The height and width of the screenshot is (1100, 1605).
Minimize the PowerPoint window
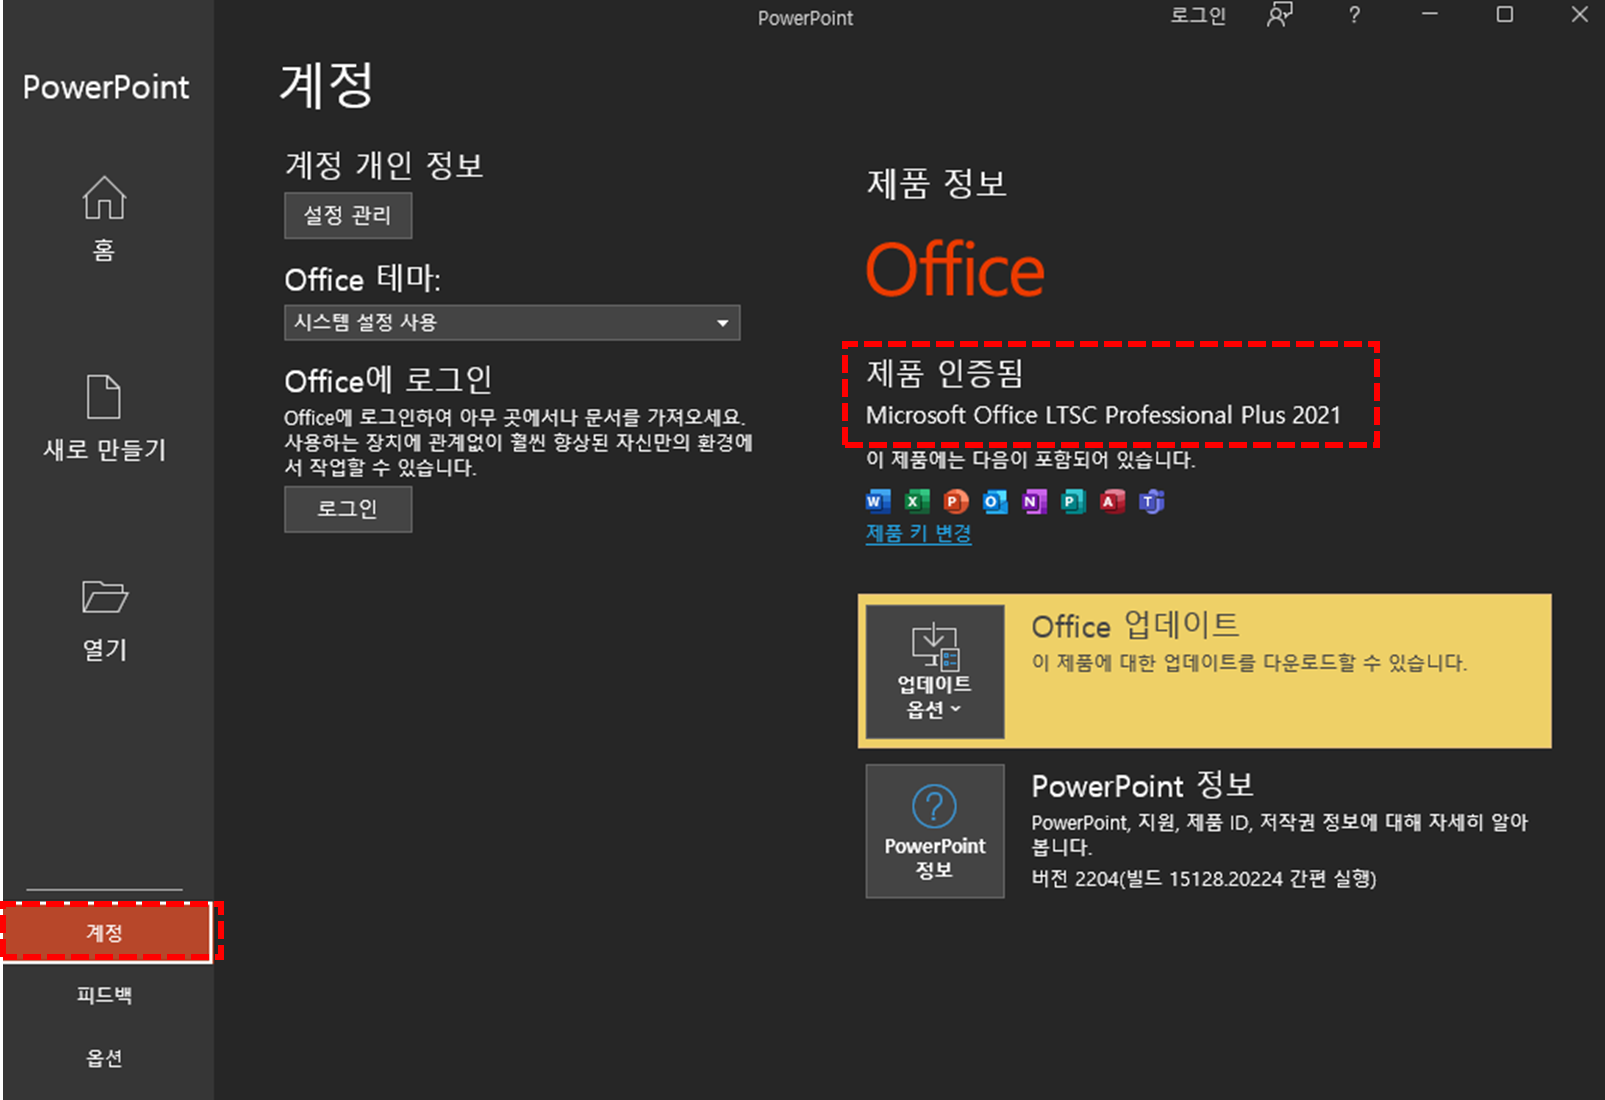1430,15
